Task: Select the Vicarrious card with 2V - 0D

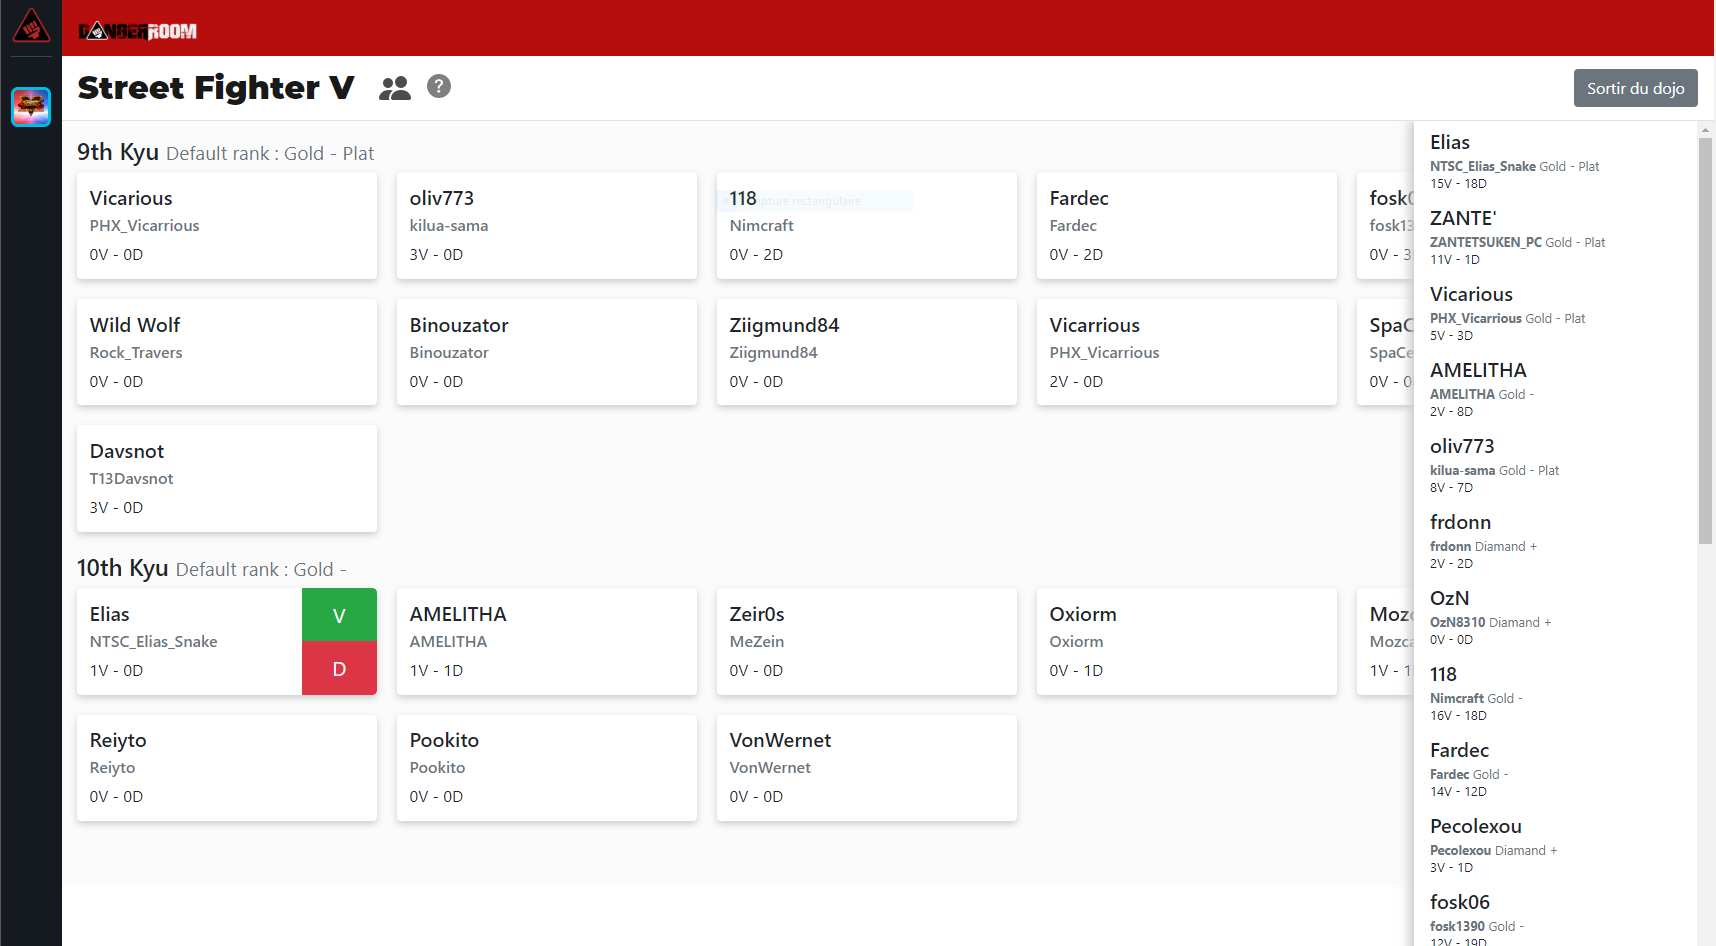Action: [x=1187, y=352]
